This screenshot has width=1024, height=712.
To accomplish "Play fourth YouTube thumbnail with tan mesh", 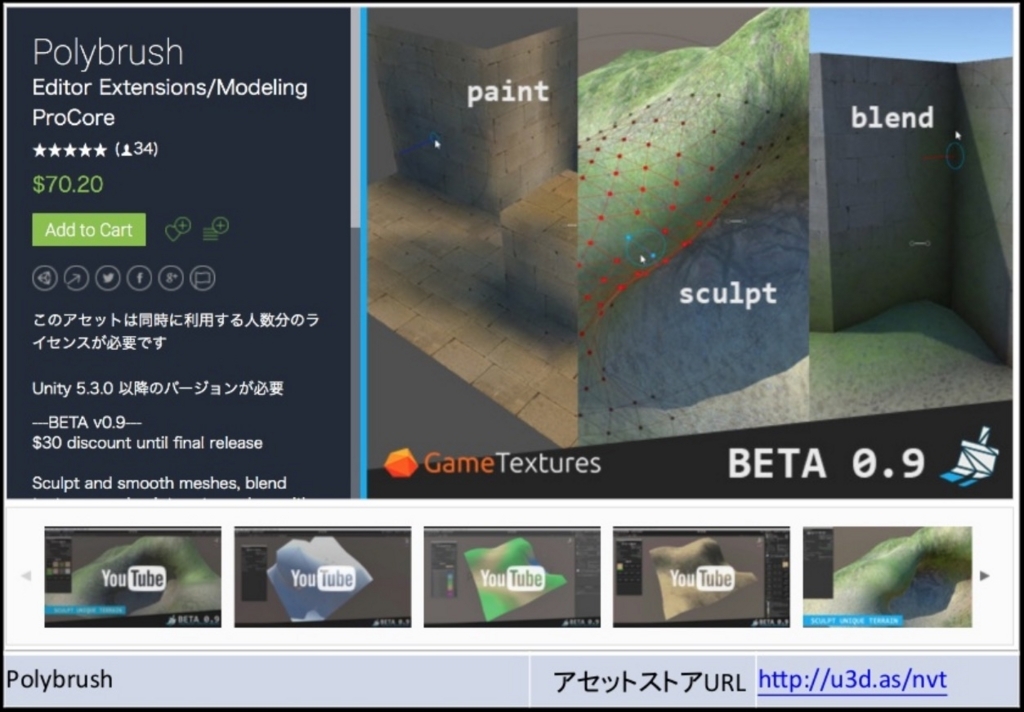I will [x=701, y=577].
